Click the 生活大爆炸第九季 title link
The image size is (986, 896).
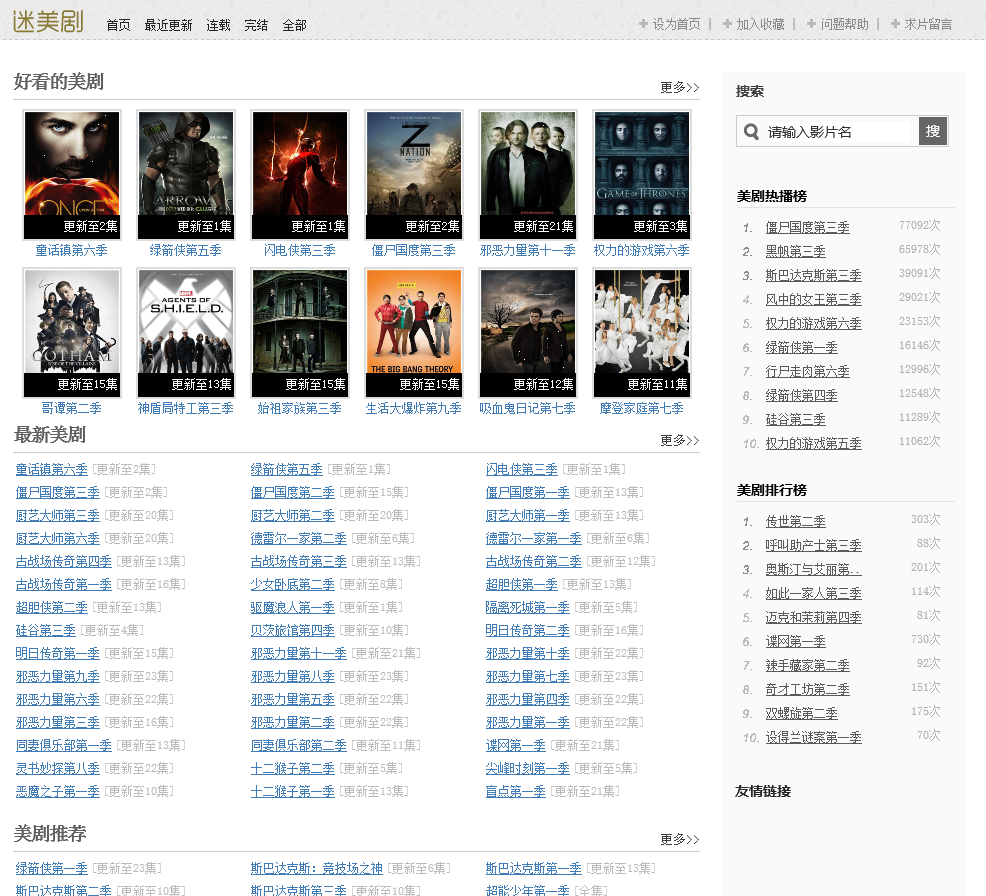pyautogui.click(x=414, y=408)
